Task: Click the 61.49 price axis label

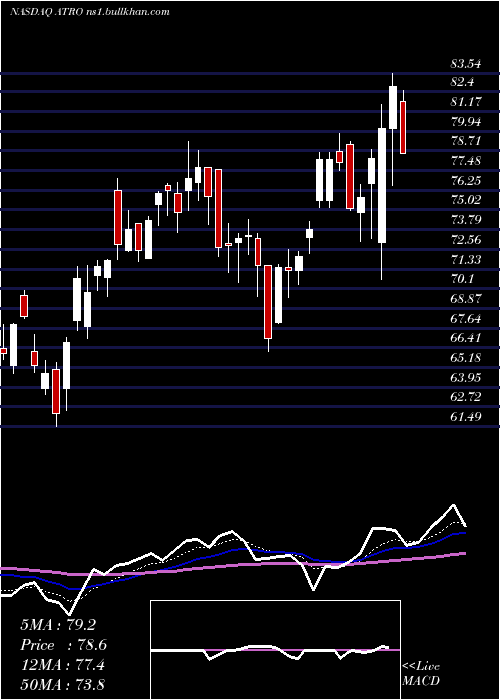Action: click(x=466, y=417)
